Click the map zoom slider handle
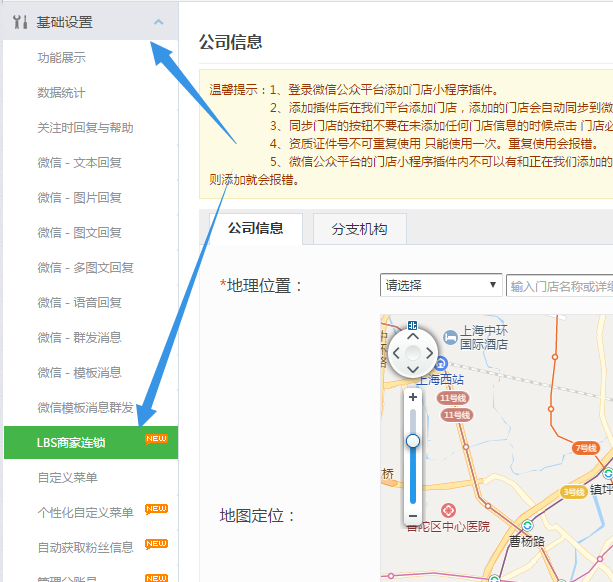This screenshot has width=613, height=582. (x=412, y=441)
